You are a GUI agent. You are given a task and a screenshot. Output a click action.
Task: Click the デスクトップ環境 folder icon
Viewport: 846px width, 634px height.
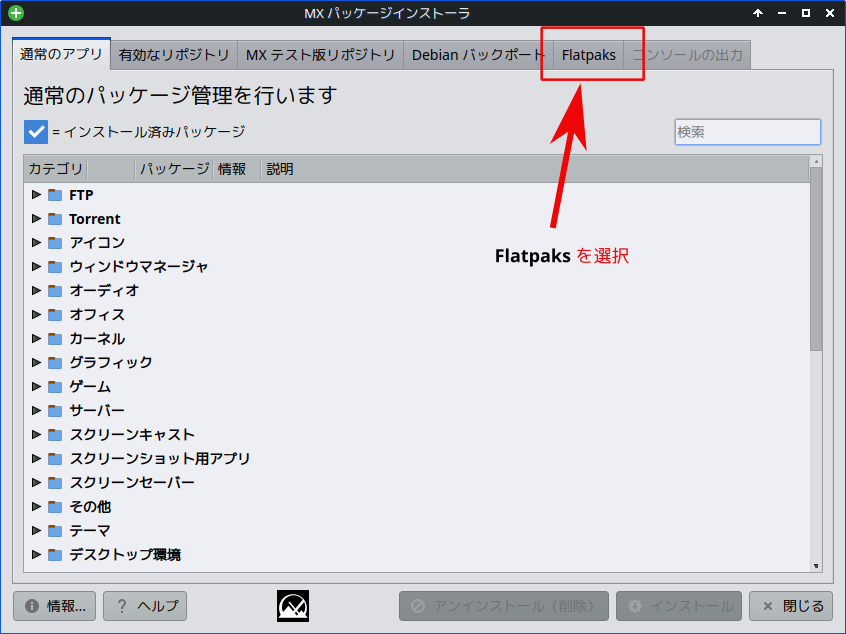tap(55, 555)
